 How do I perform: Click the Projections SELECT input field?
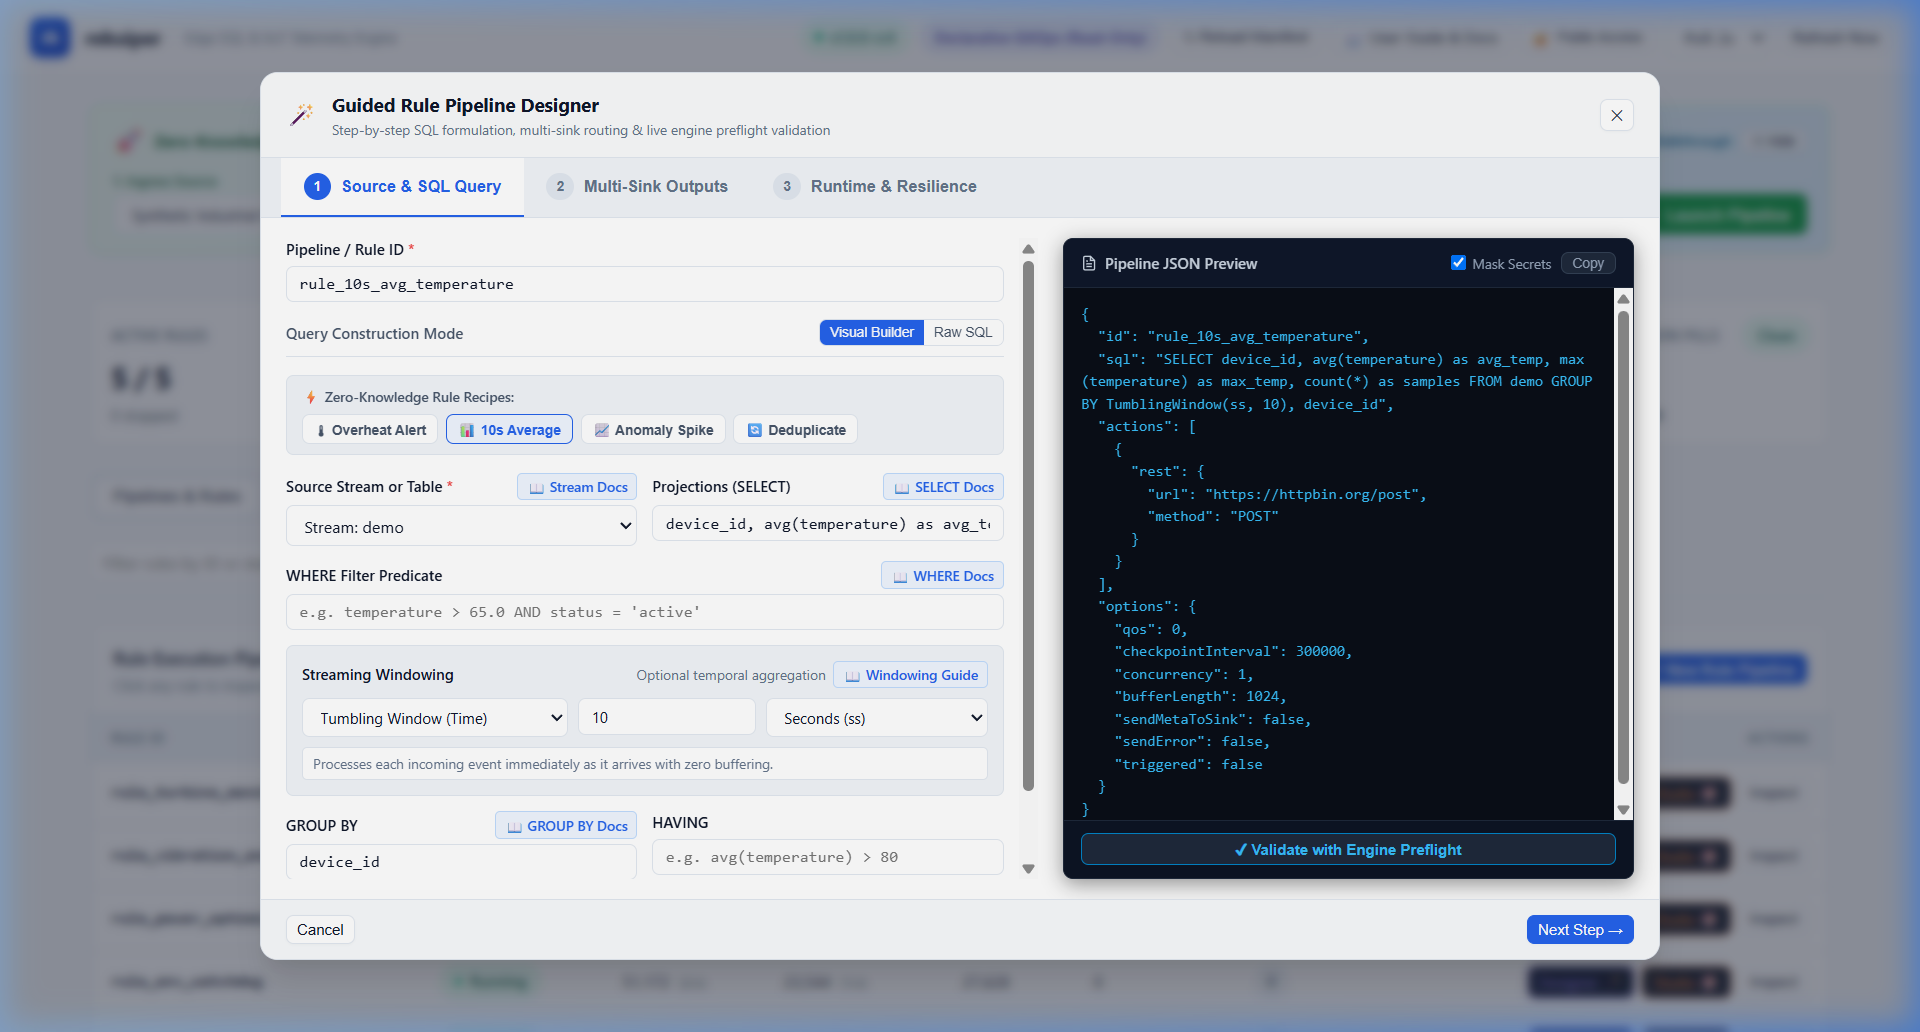(827, 524)
